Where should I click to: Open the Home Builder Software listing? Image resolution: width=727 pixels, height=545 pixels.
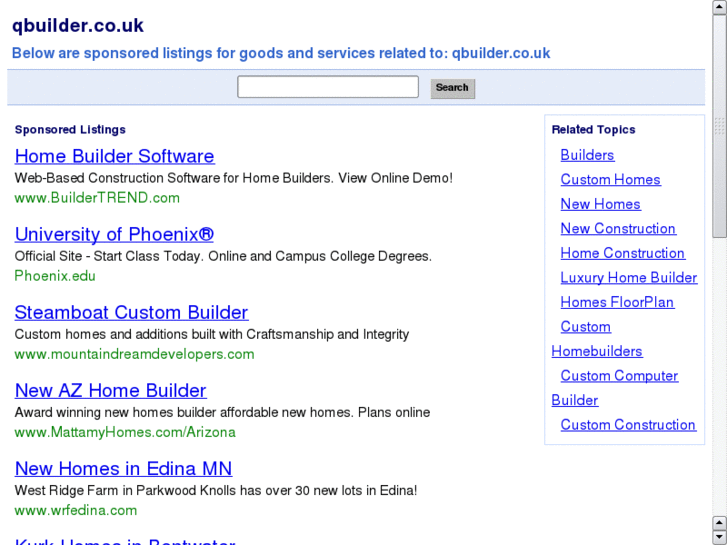(x=114, y=156)
